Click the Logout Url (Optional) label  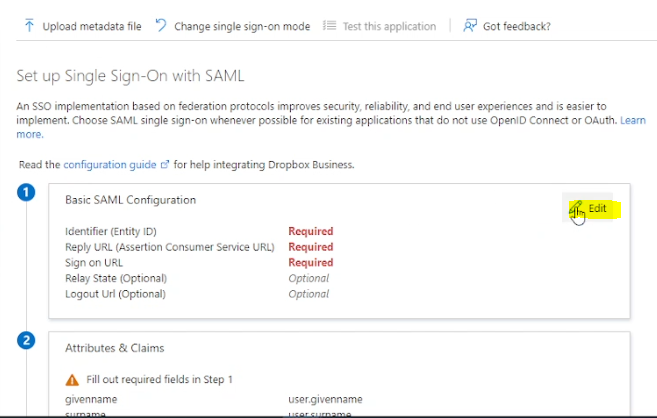click(115, 294)
